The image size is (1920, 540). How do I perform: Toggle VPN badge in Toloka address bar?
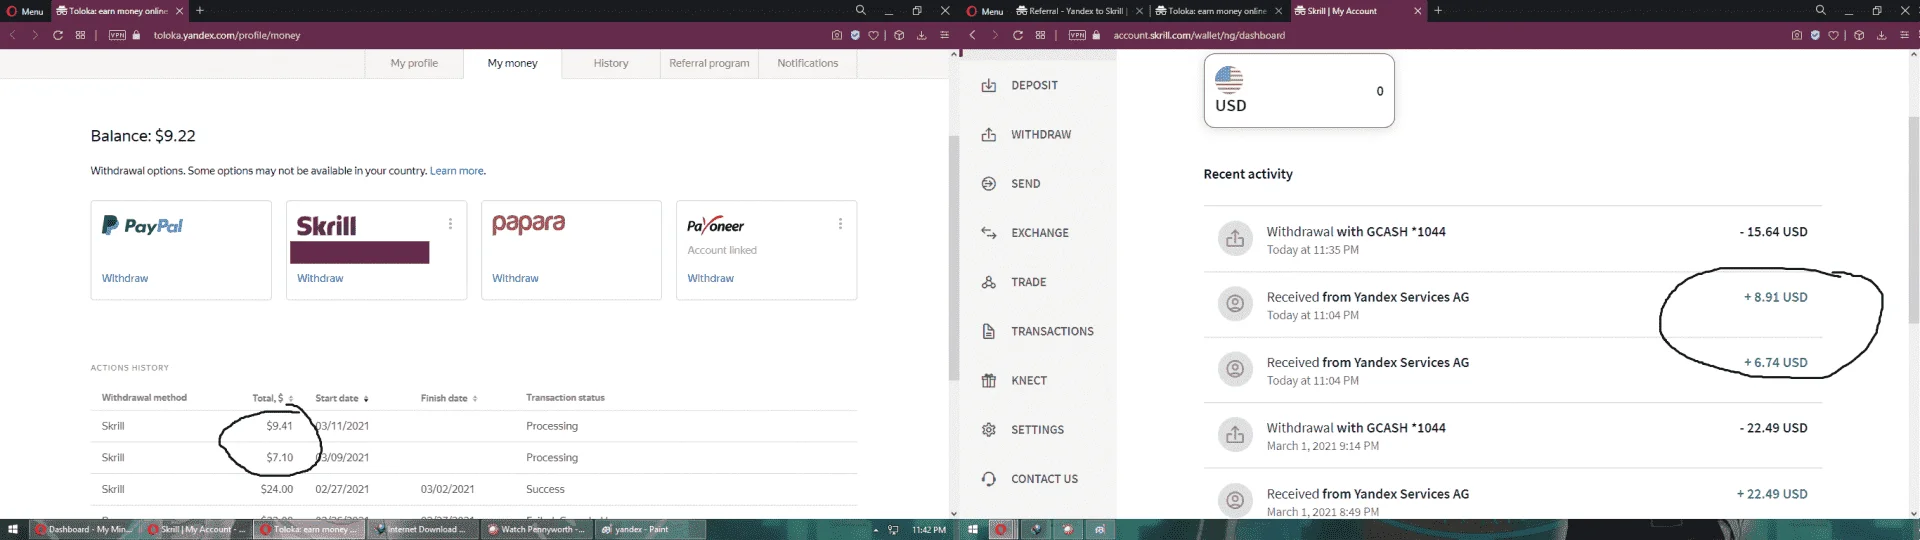coord(117,35)
